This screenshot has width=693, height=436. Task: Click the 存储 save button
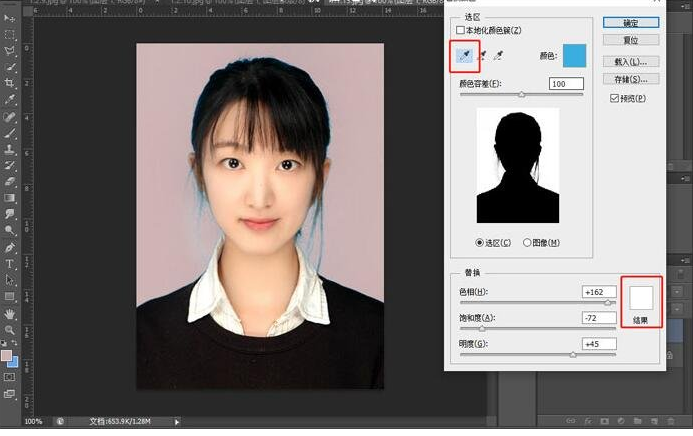(x=631, y=79)
